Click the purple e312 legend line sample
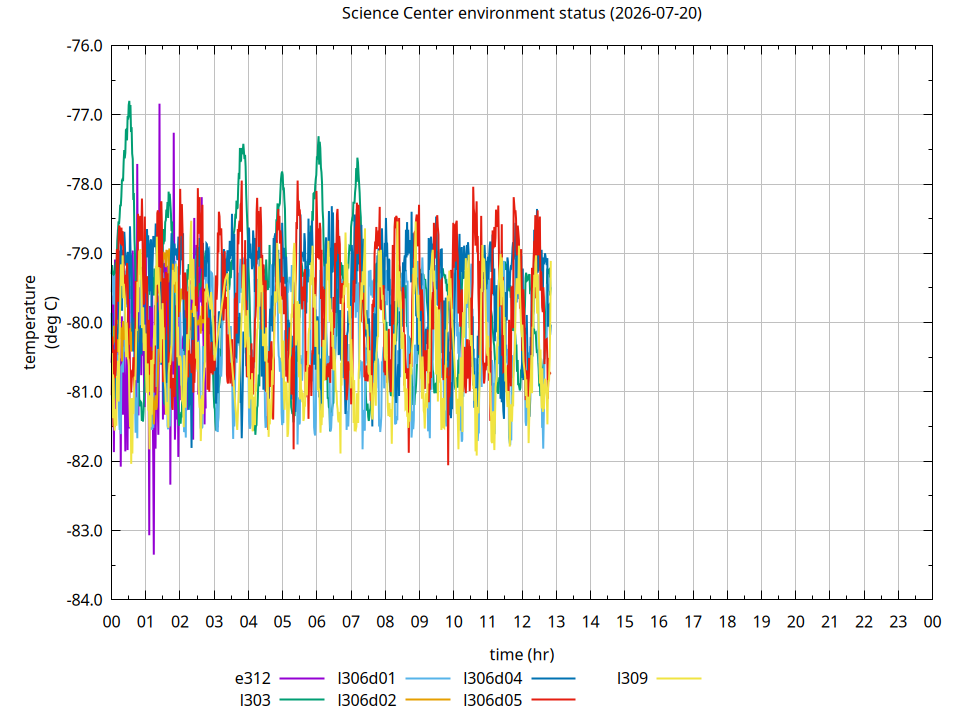This screenshot has height=720, width=960. 302,678
